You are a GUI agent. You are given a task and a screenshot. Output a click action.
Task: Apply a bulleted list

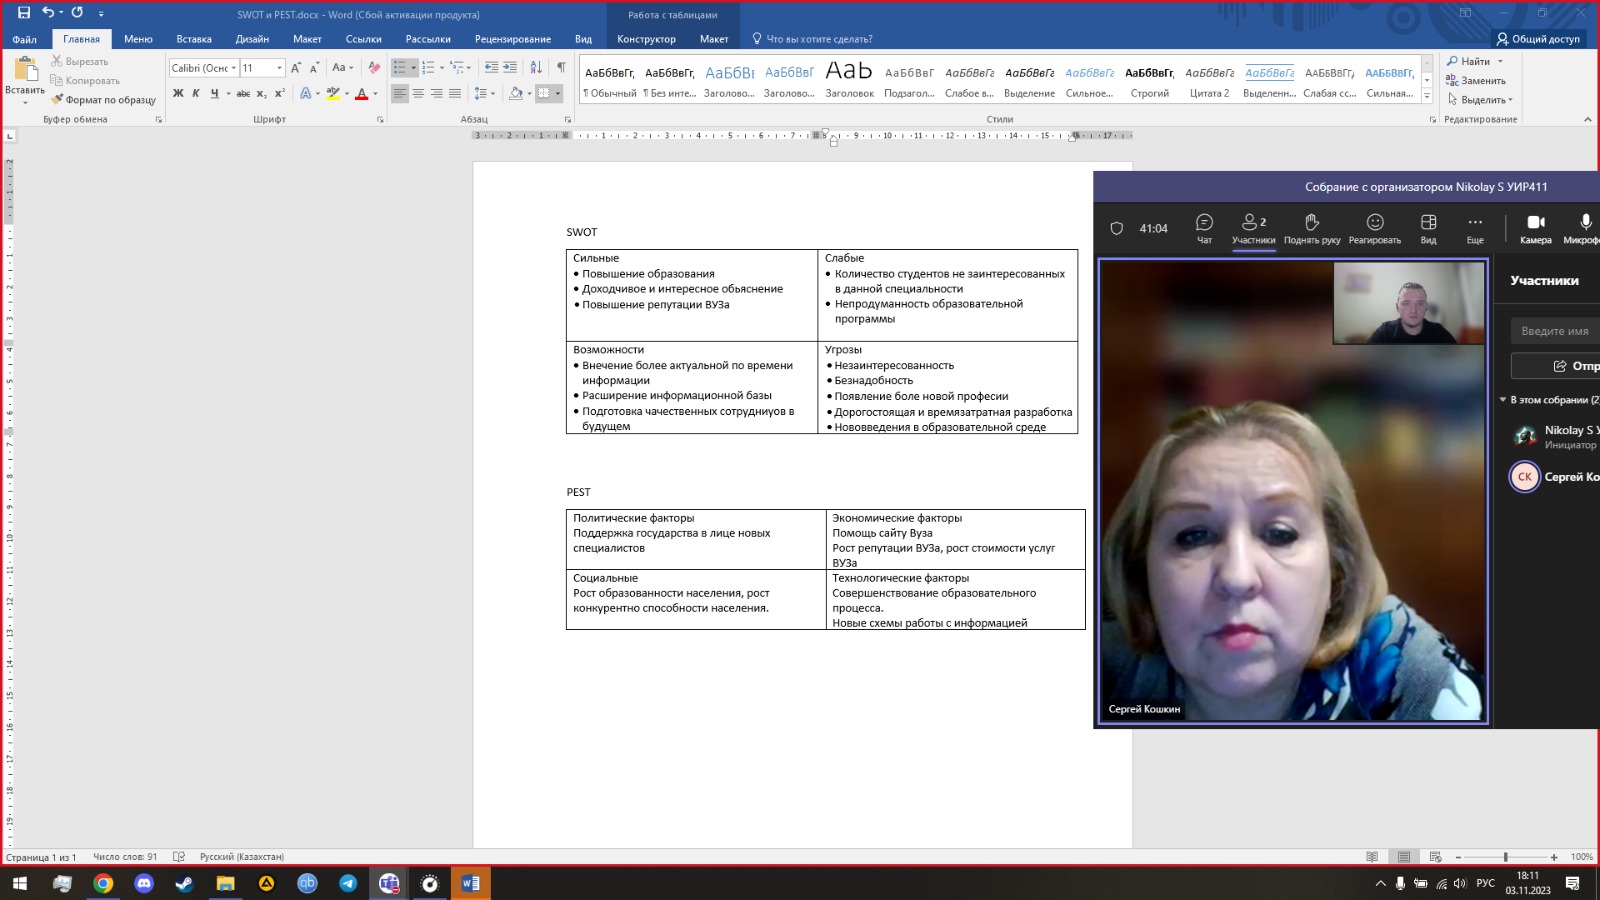pos(400,68)
